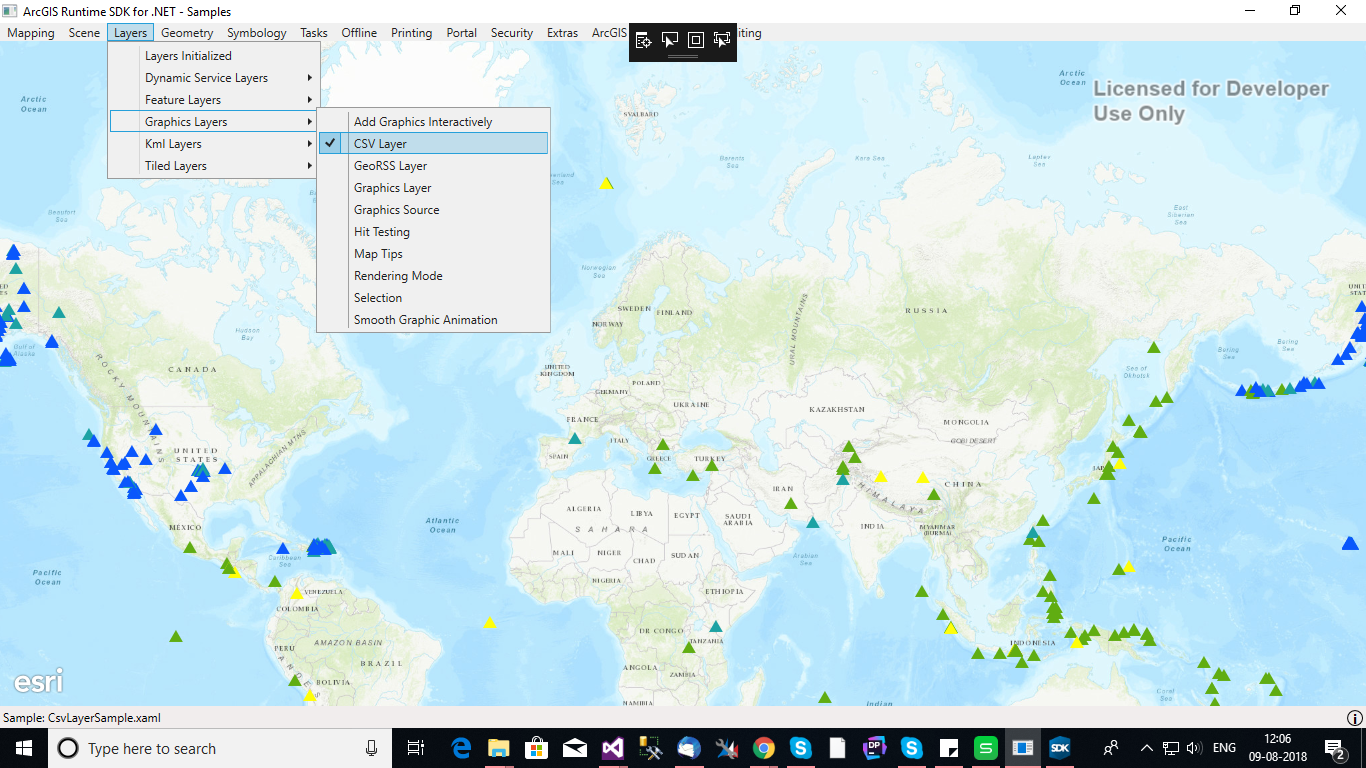Screen dimensions: 1366x768
Task: Click Go to Live Visual Tree debug icon
Action: tap(644, 40)
